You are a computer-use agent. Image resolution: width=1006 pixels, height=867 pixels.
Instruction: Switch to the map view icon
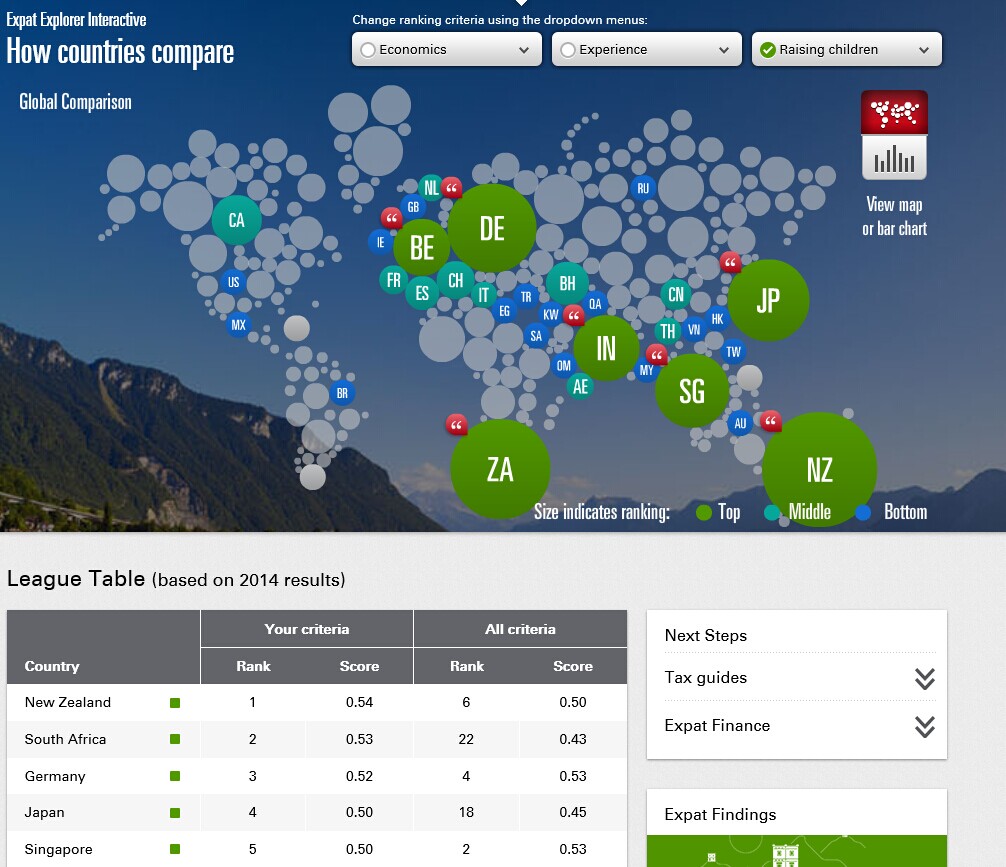click(x=894, y=112)
